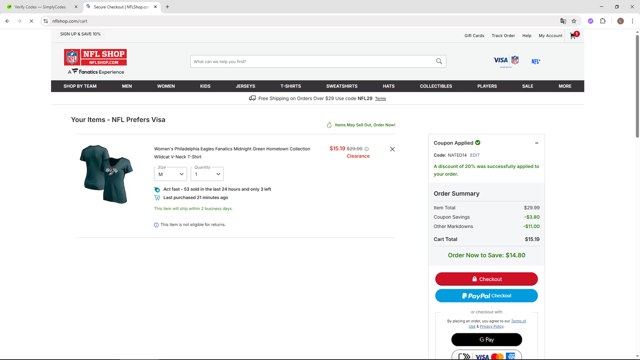The height and width of the screenshot is (360, 640).
Task: Open the Chrome profile avatar
Action: [620, 21]
